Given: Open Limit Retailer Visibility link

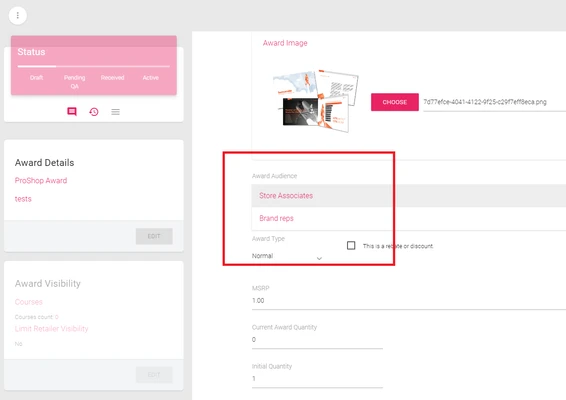Looking at the screenshot, I should (x=51, y=329).
